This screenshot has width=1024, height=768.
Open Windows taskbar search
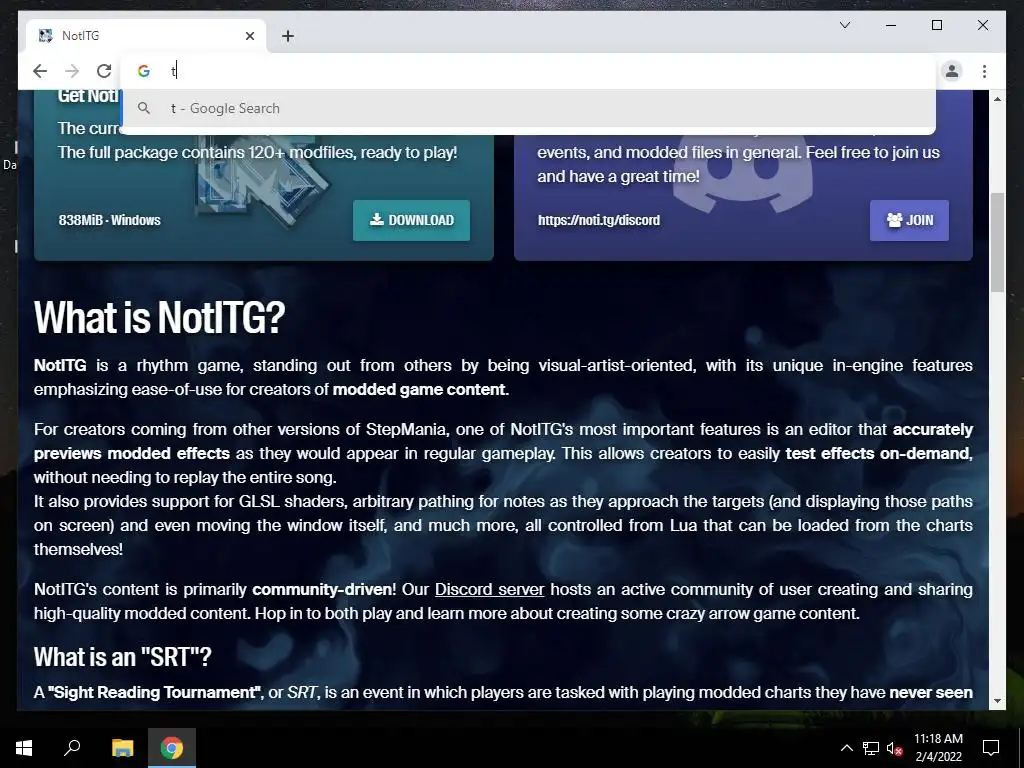point(72,748)
